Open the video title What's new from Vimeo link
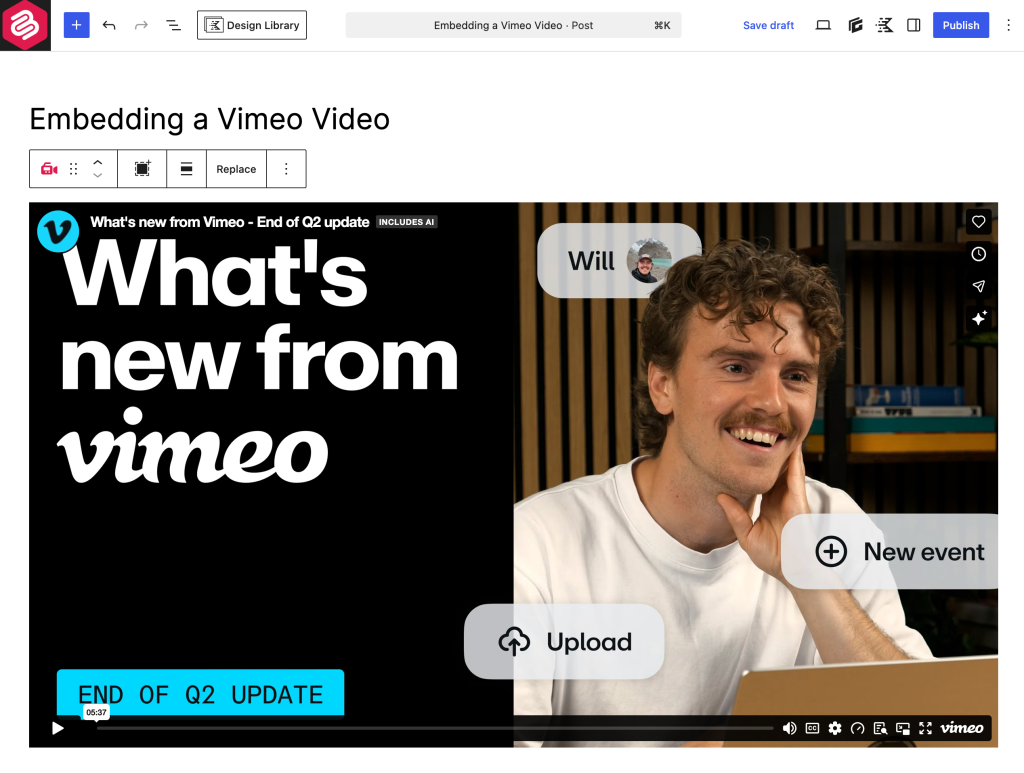Image resolution: width=1024 pixels, height=773 pixels. coord(229,222)
